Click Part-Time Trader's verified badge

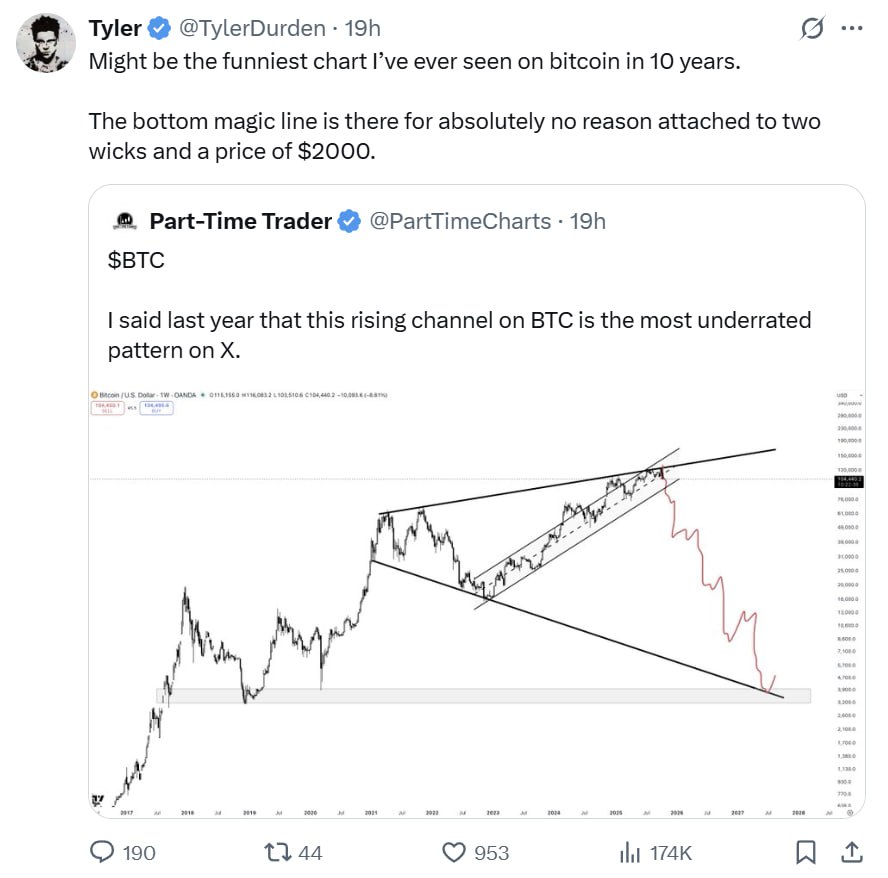click(x=349, y=221)
